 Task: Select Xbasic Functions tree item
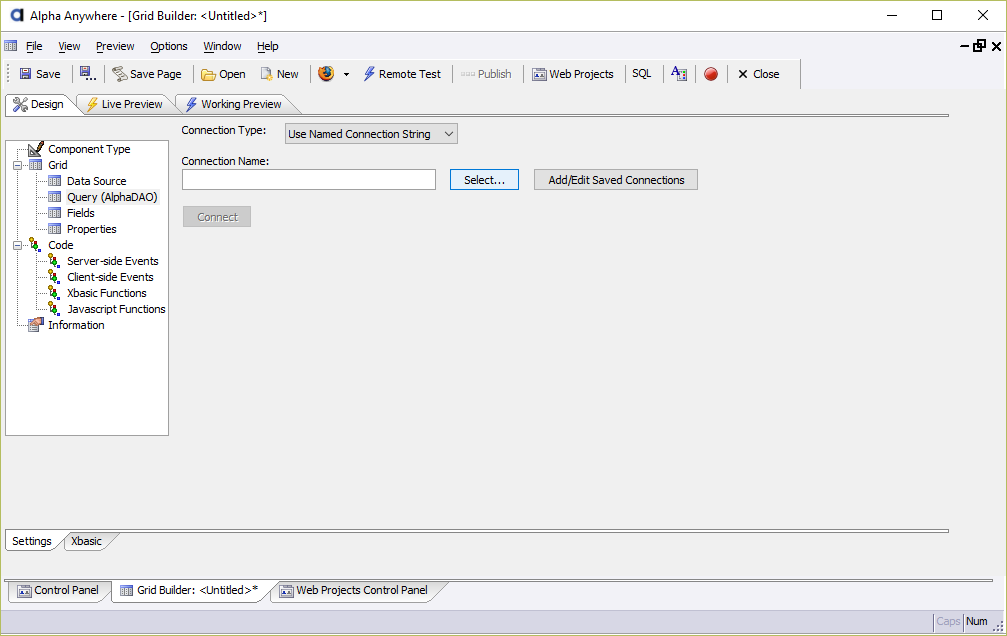pos(107,294)
